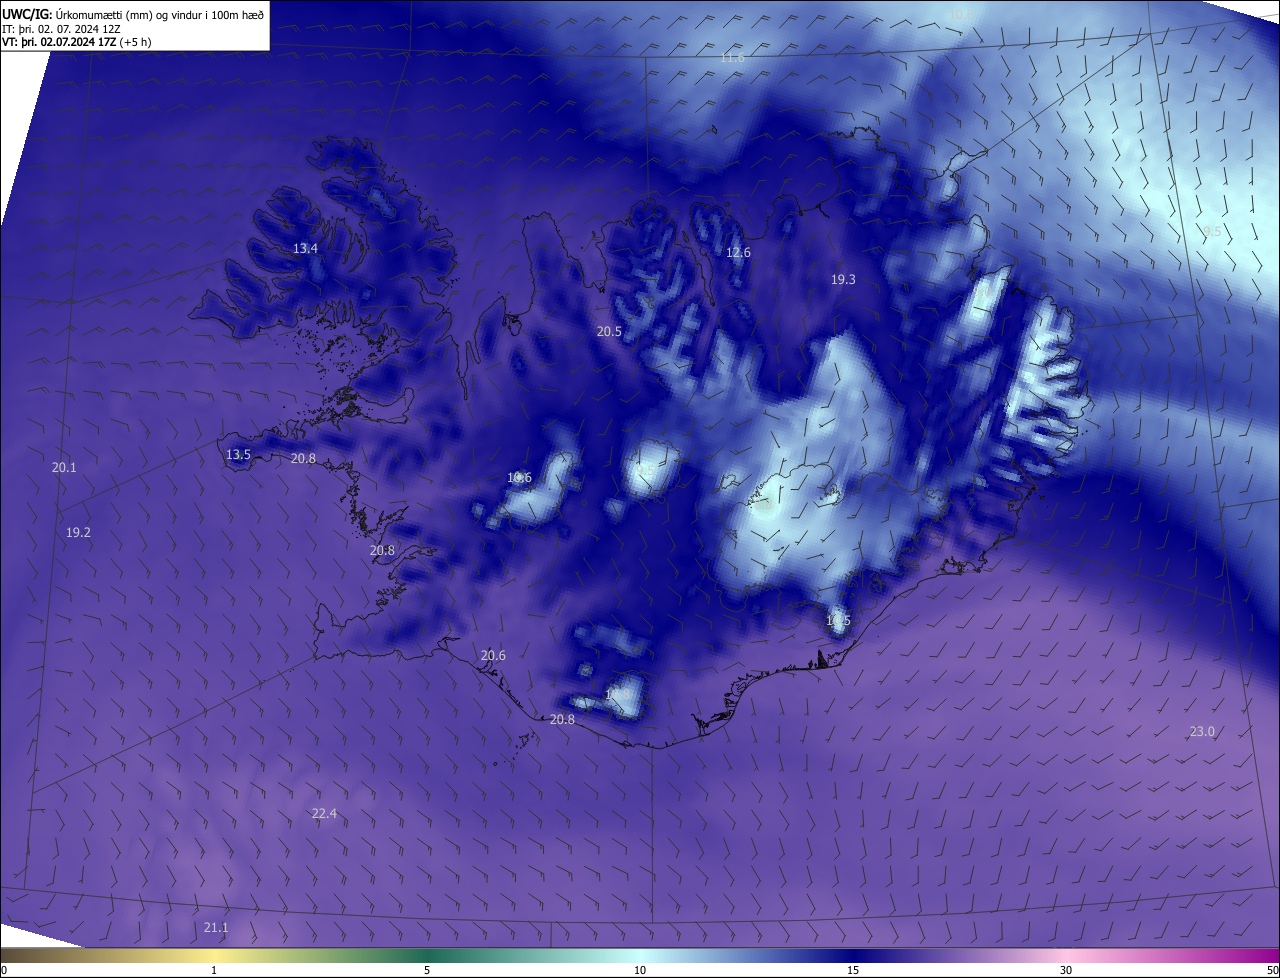Click the 20.5 value label on the map
The image size is (1280, 978).
click(609, 331)
